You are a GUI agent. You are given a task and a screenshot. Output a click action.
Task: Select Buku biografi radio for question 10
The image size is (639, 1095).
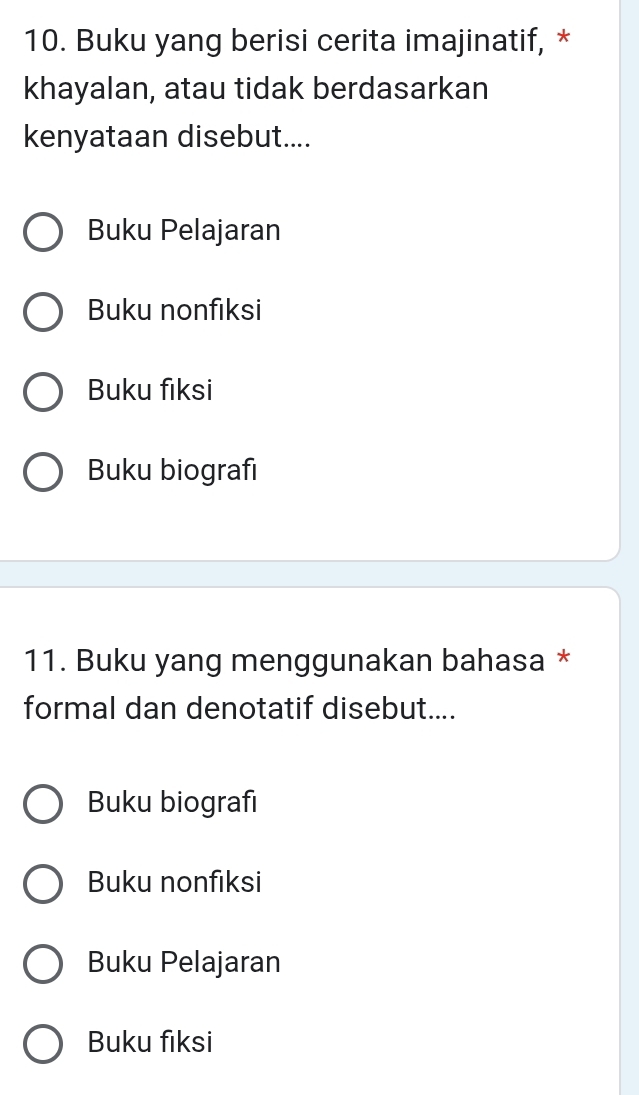click(x=41, y=471)
